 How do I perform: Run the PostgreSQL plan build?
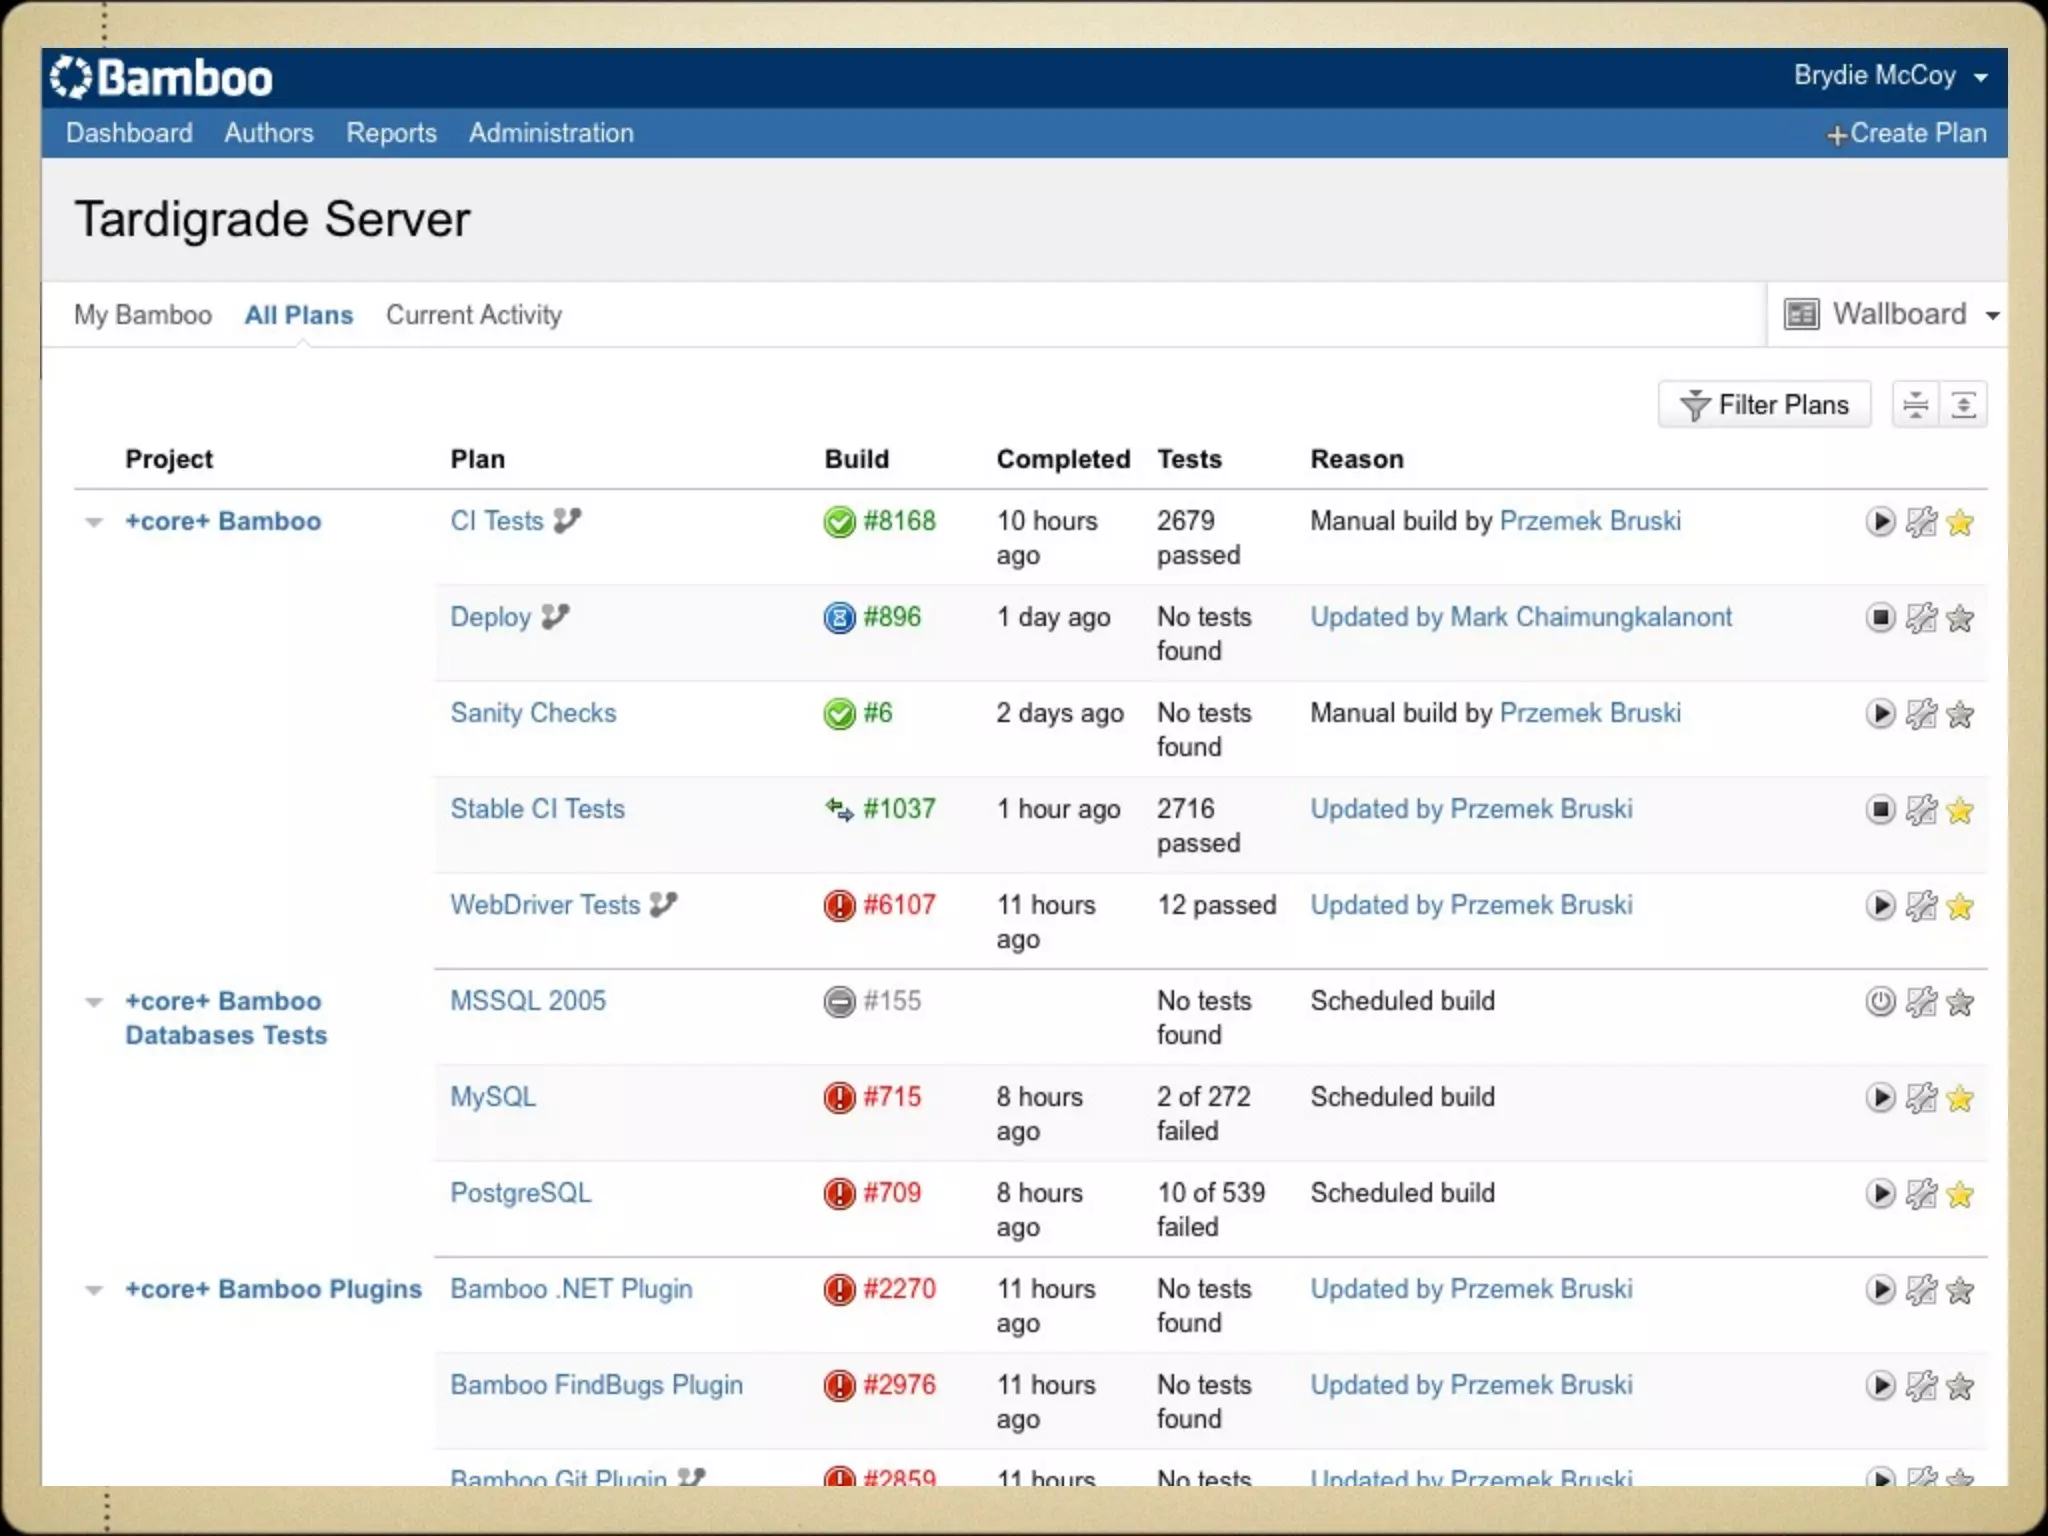(1880, 1194)
